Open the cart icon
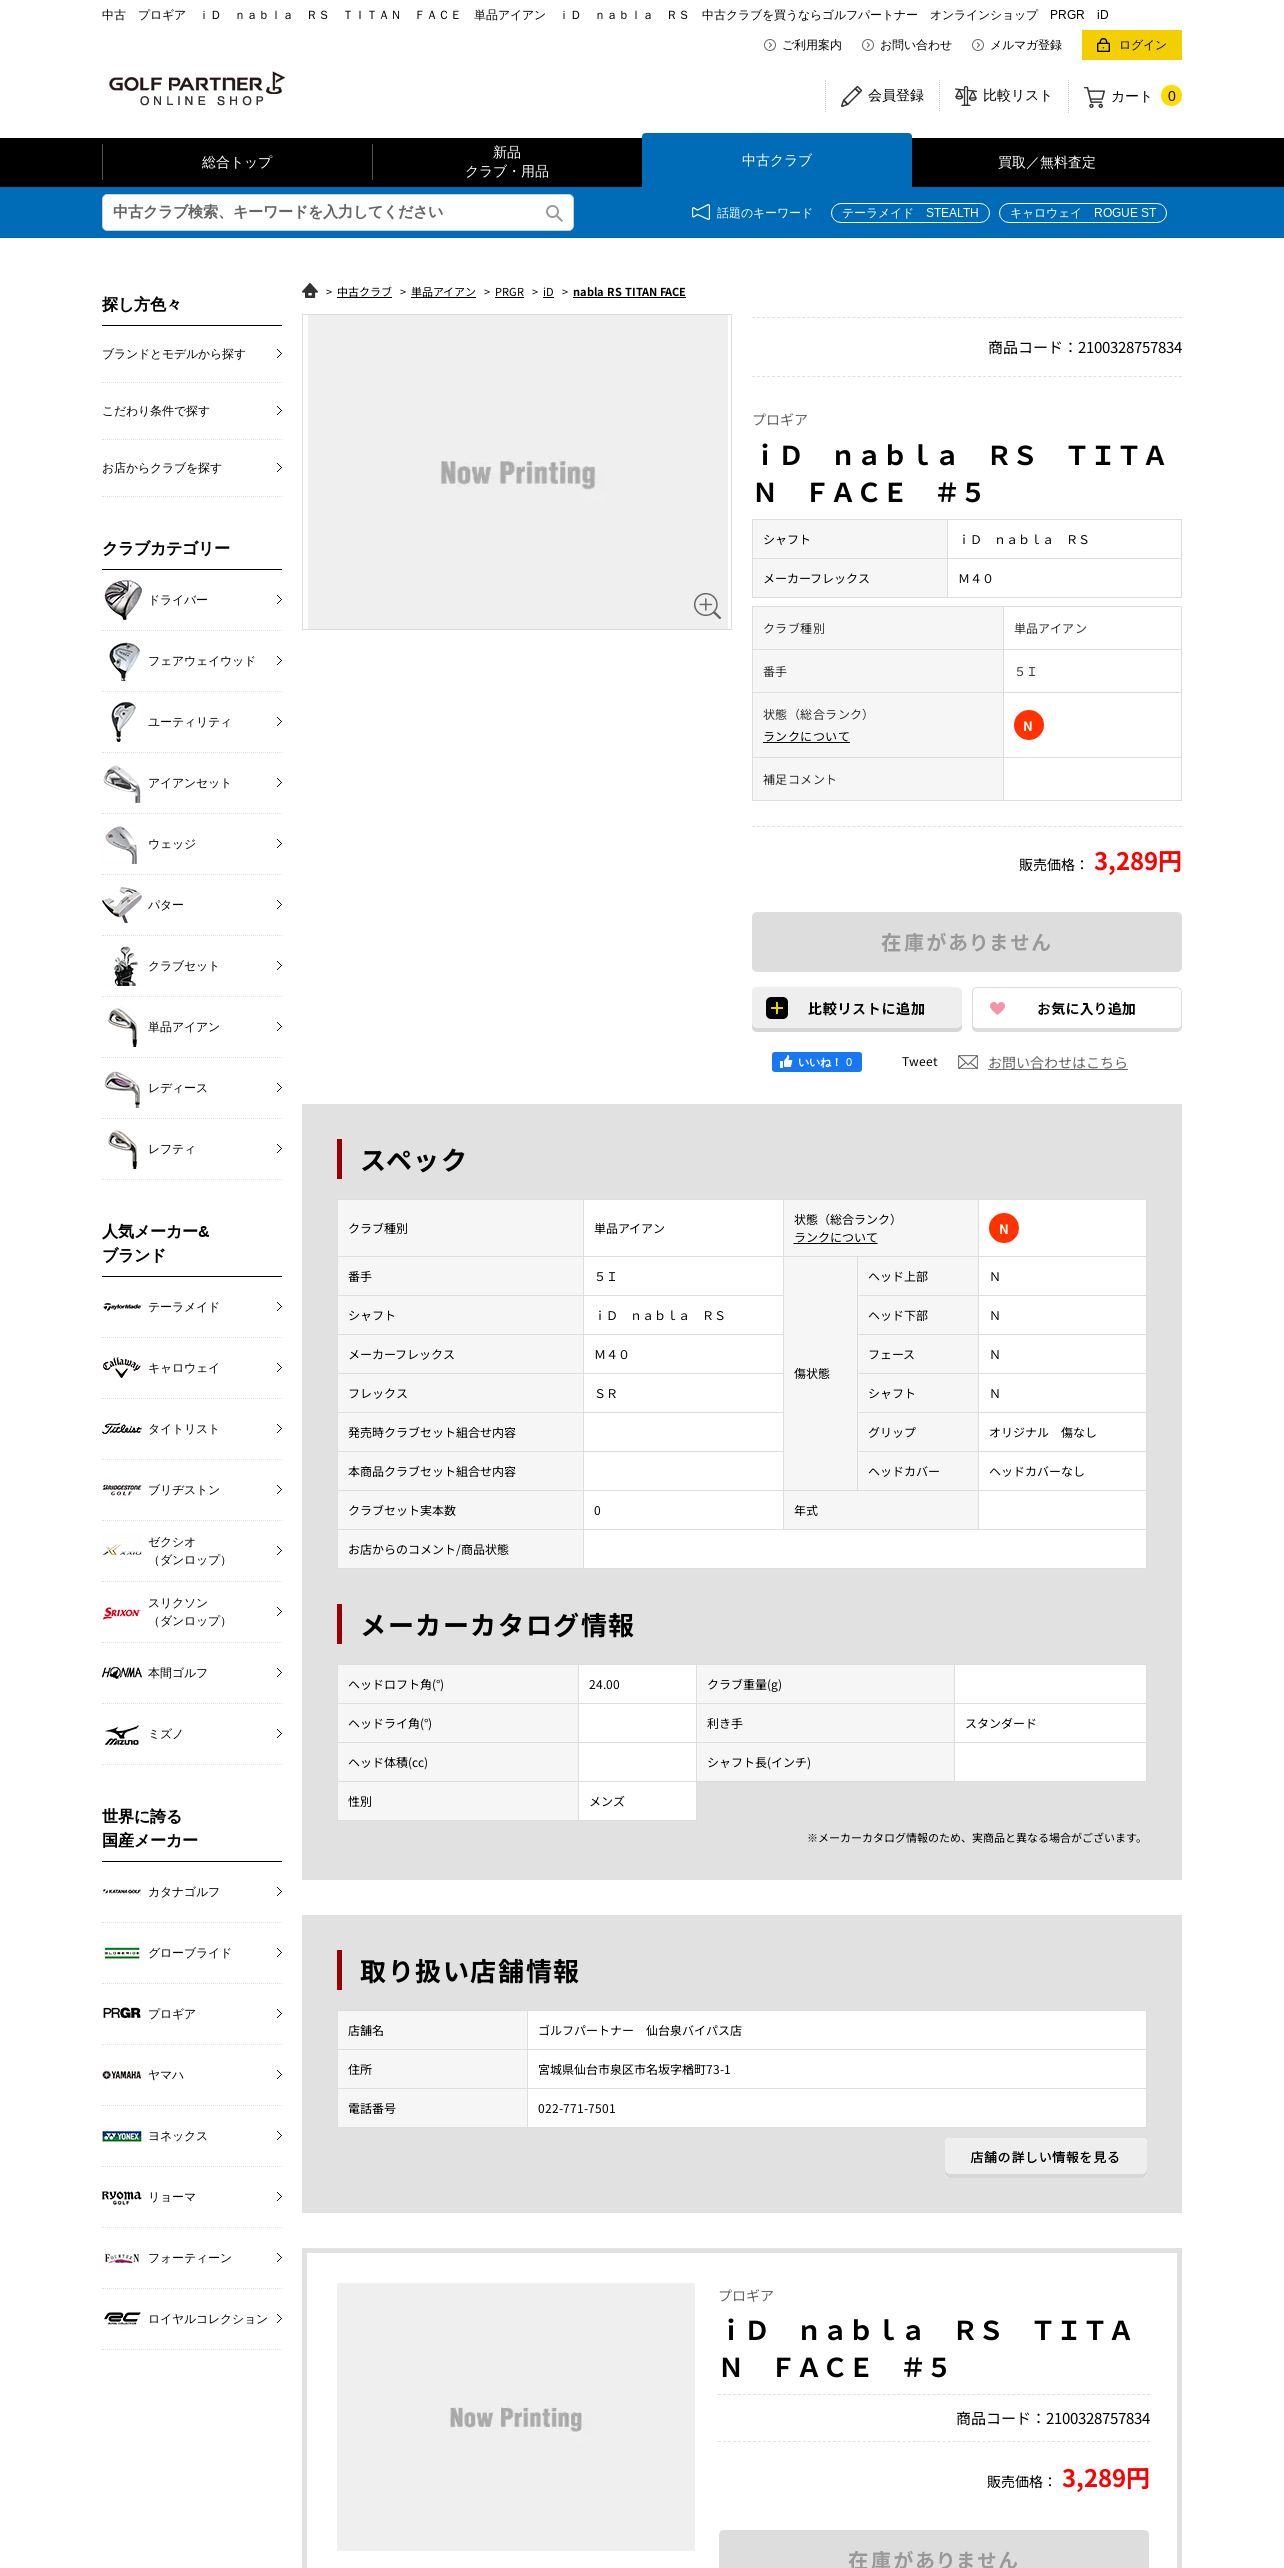The image size is (1284, 2568). point(1095,97)
